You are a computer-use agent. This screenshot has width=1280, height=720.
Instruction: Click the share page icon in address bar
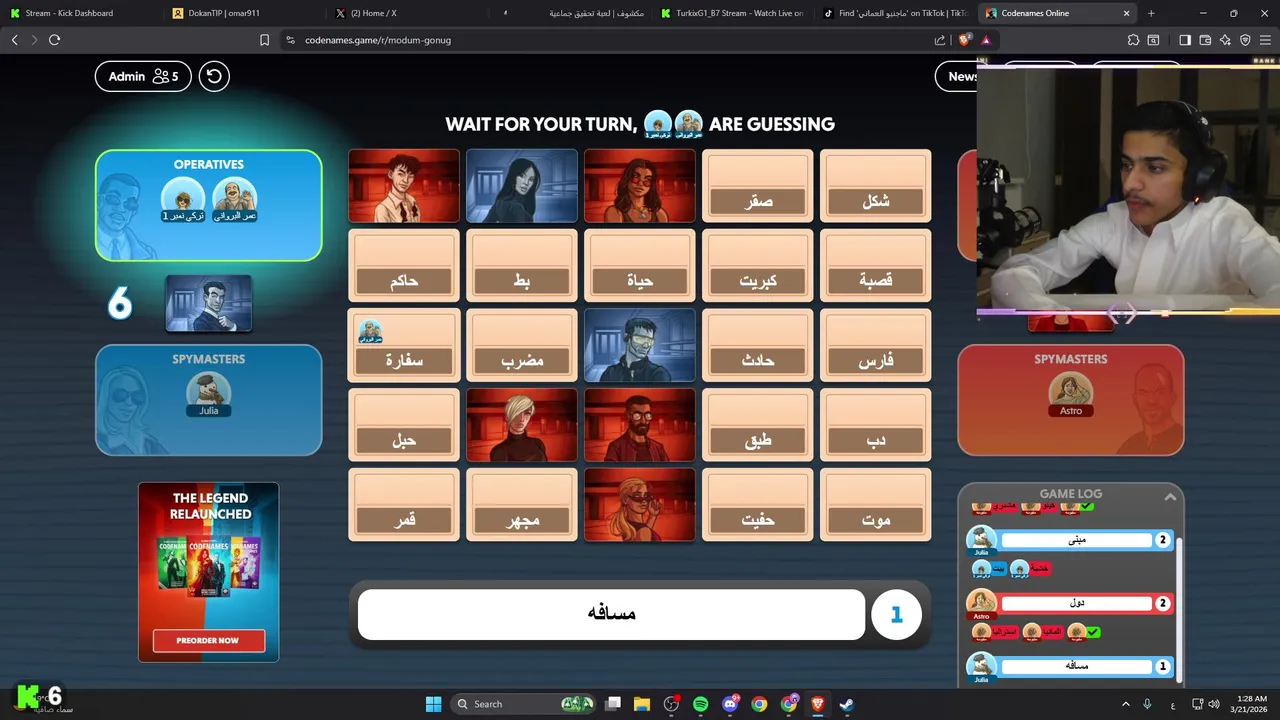pyautogui.click(x=940, y=40)
